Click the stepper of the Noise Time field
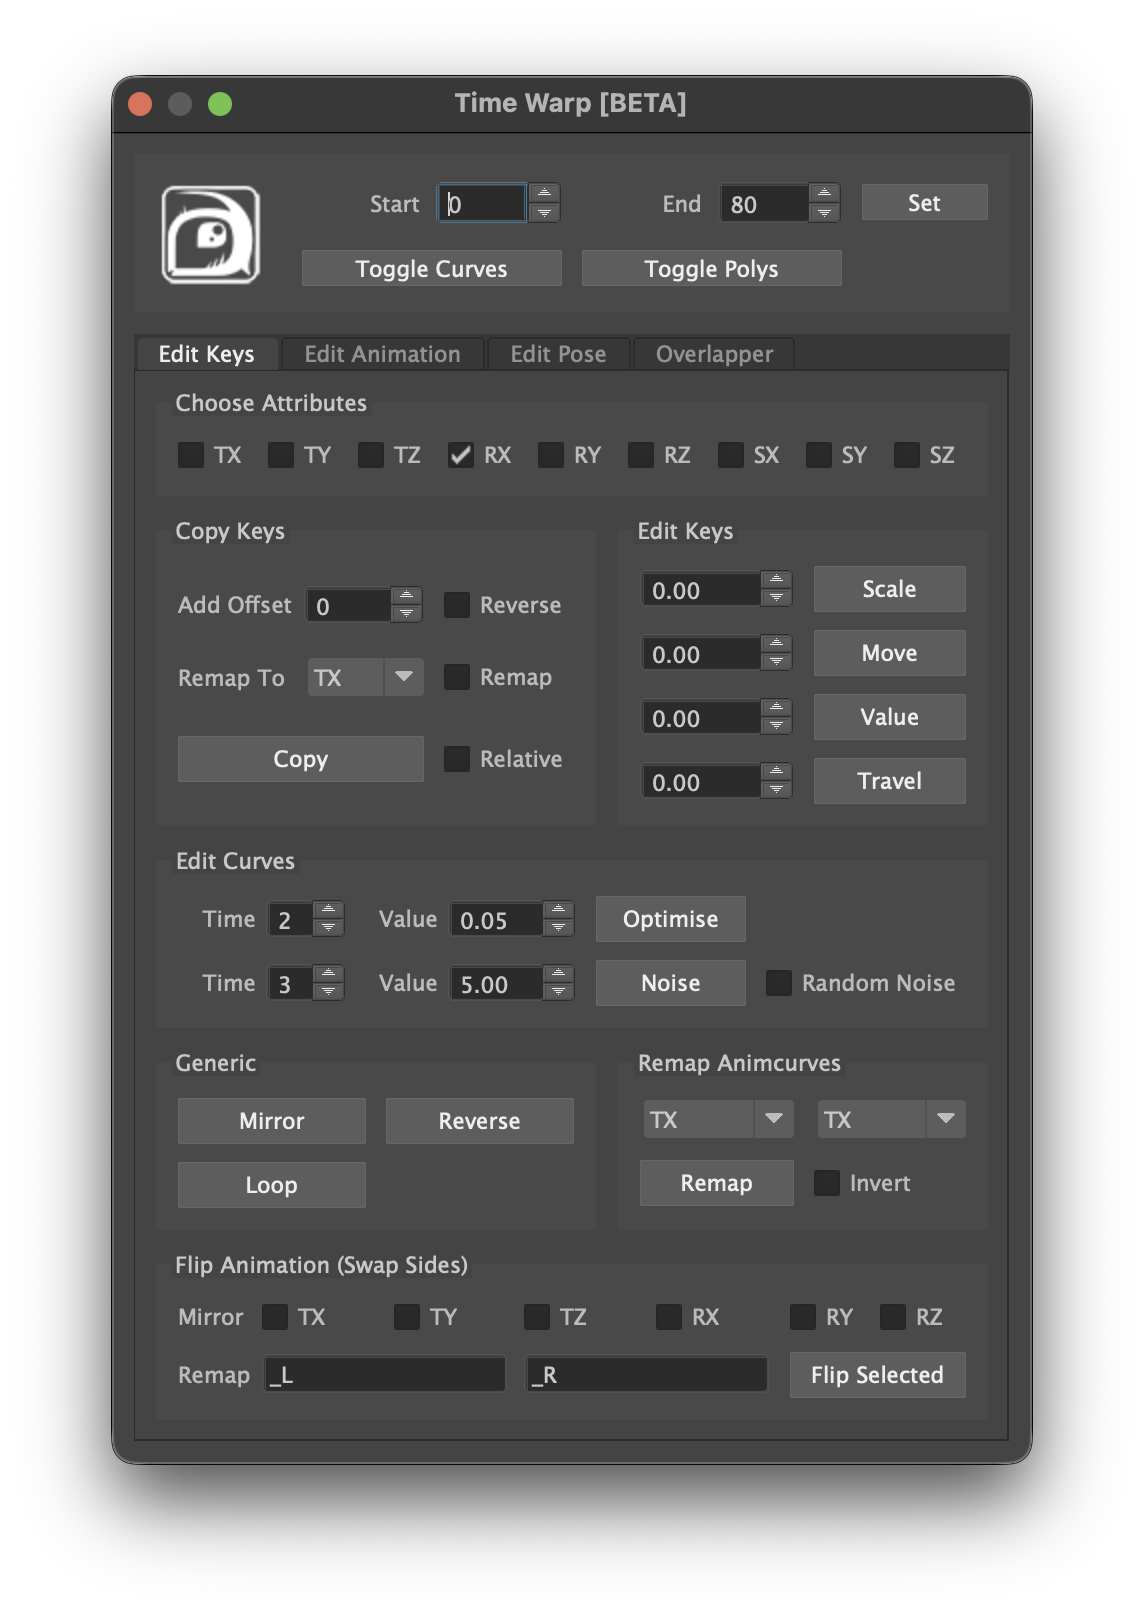Screen dimensions: 1144x1612 coord(328,983)
